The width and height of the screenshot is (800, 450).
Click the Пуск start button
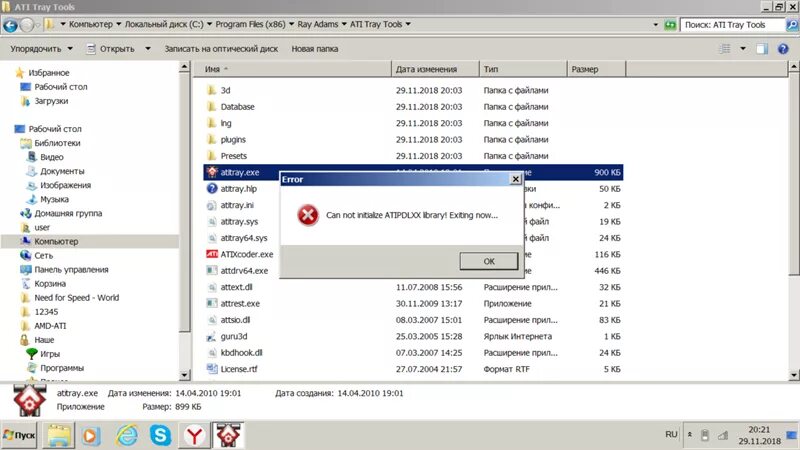pos(19,435)
